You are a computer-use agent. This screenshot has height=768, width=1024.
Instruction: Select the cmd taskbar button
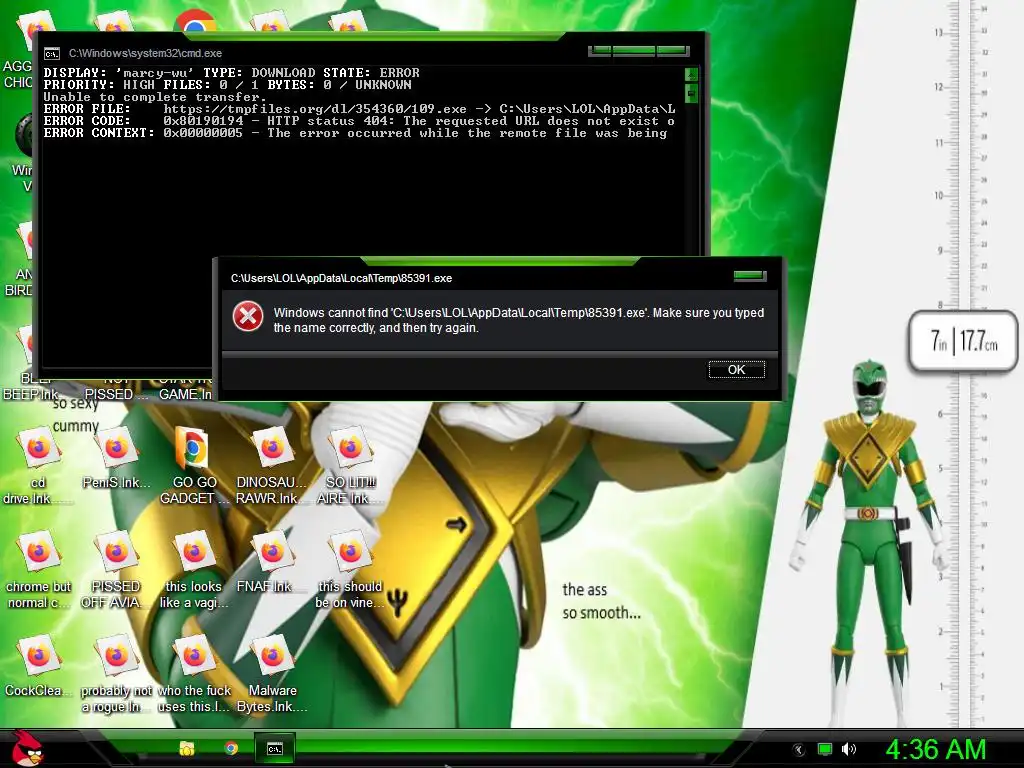coord(274,748)
